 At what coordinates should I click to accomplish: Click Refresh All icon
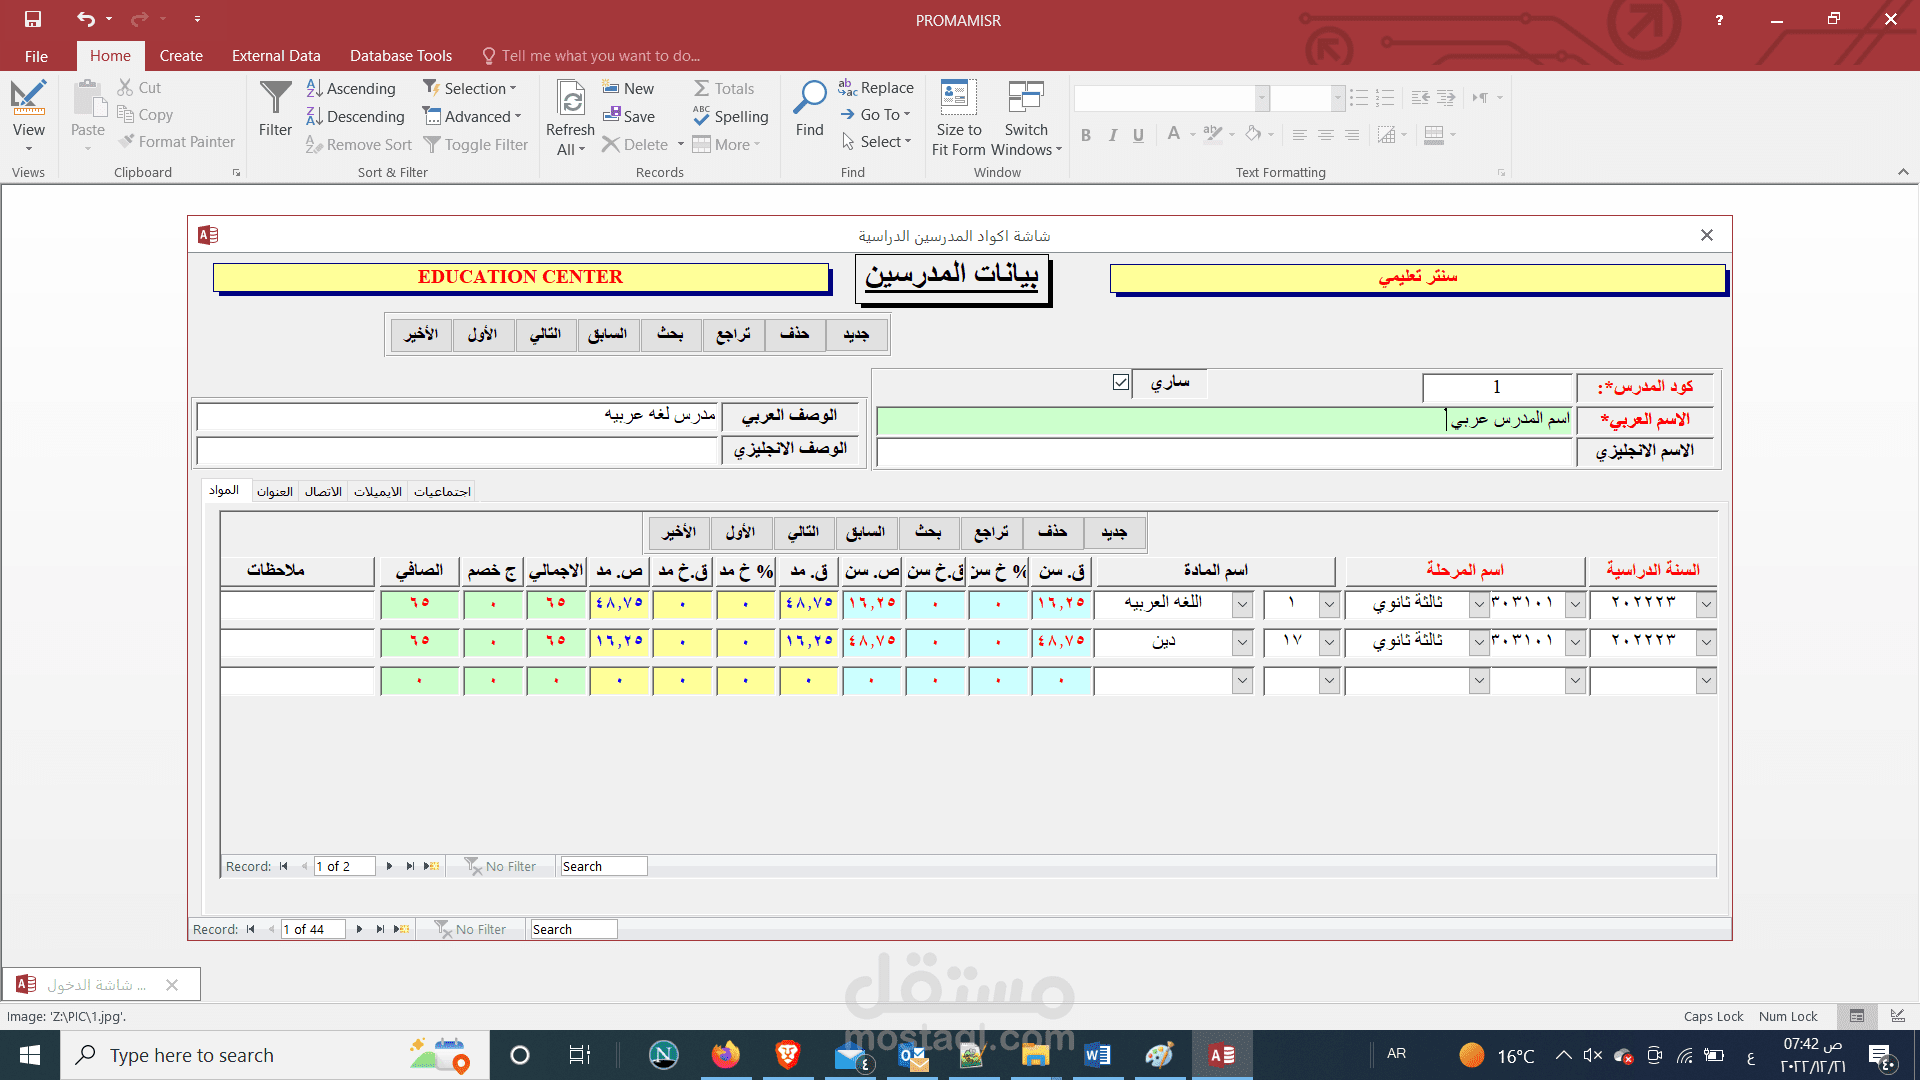tap(570, 118)
